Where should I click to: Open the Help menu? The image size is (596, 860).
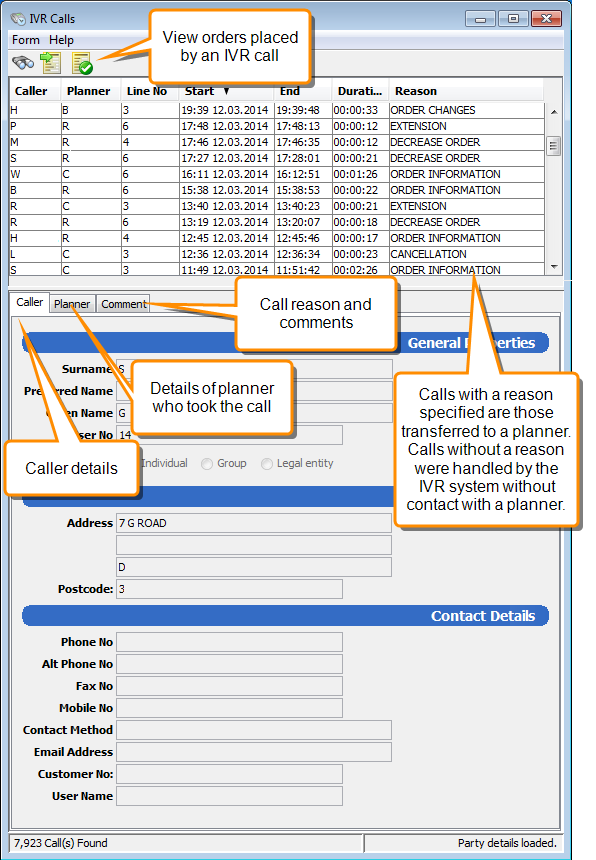pos(61,40)
